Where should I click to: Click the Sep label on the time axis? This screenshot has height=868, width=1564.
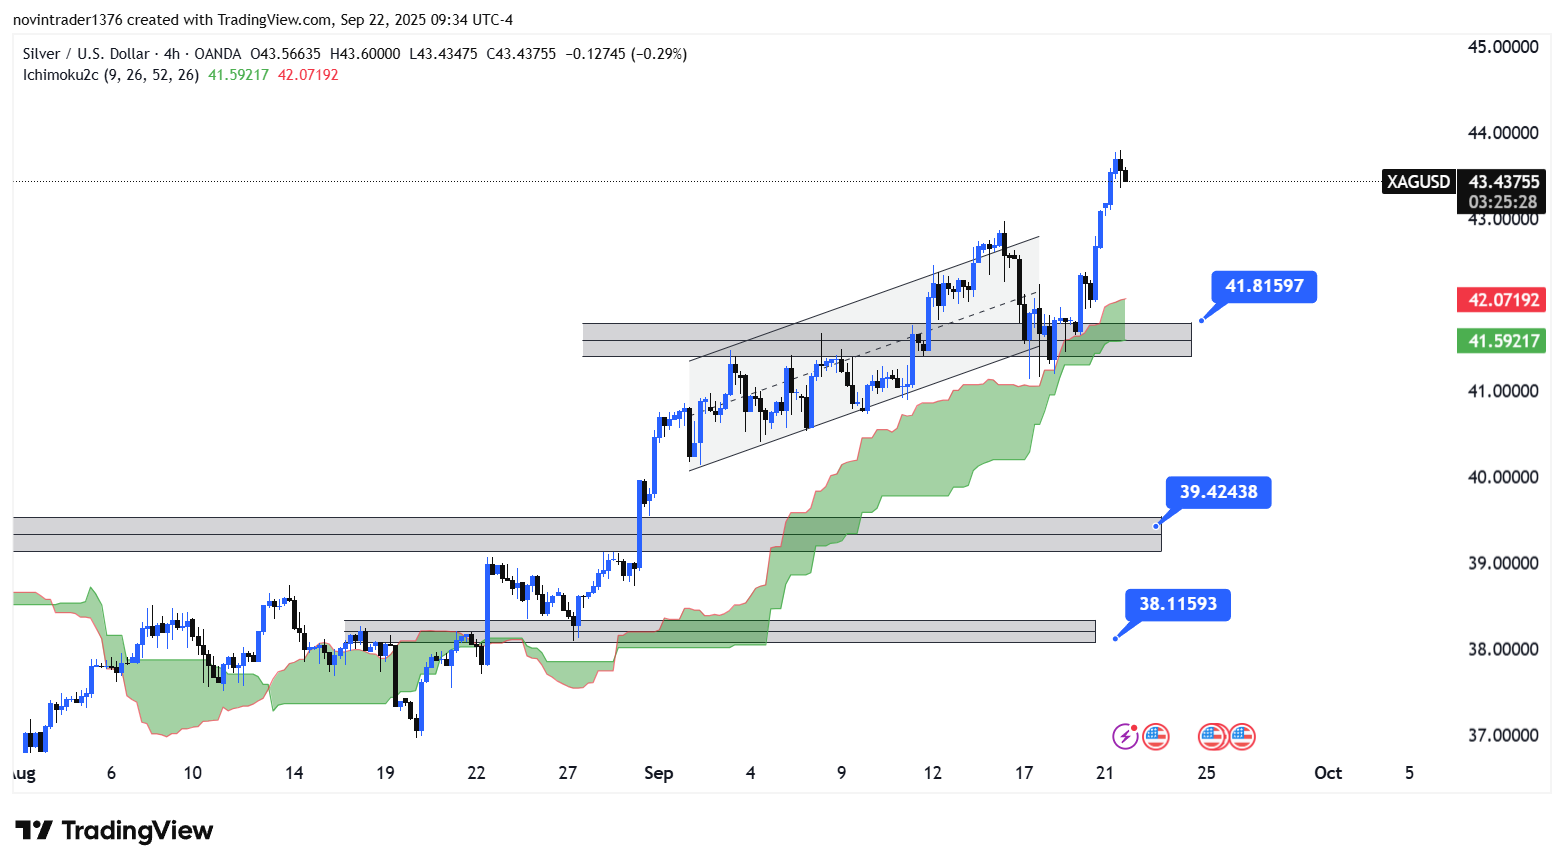658,773
